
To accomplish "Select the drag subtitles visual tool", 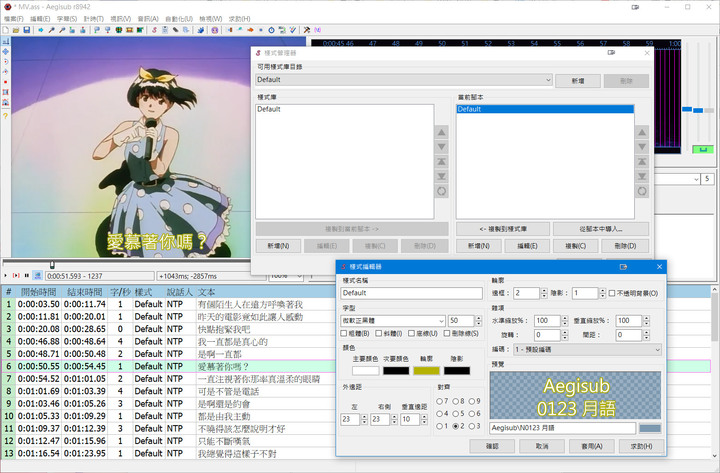I will click(x=6, y=51).
